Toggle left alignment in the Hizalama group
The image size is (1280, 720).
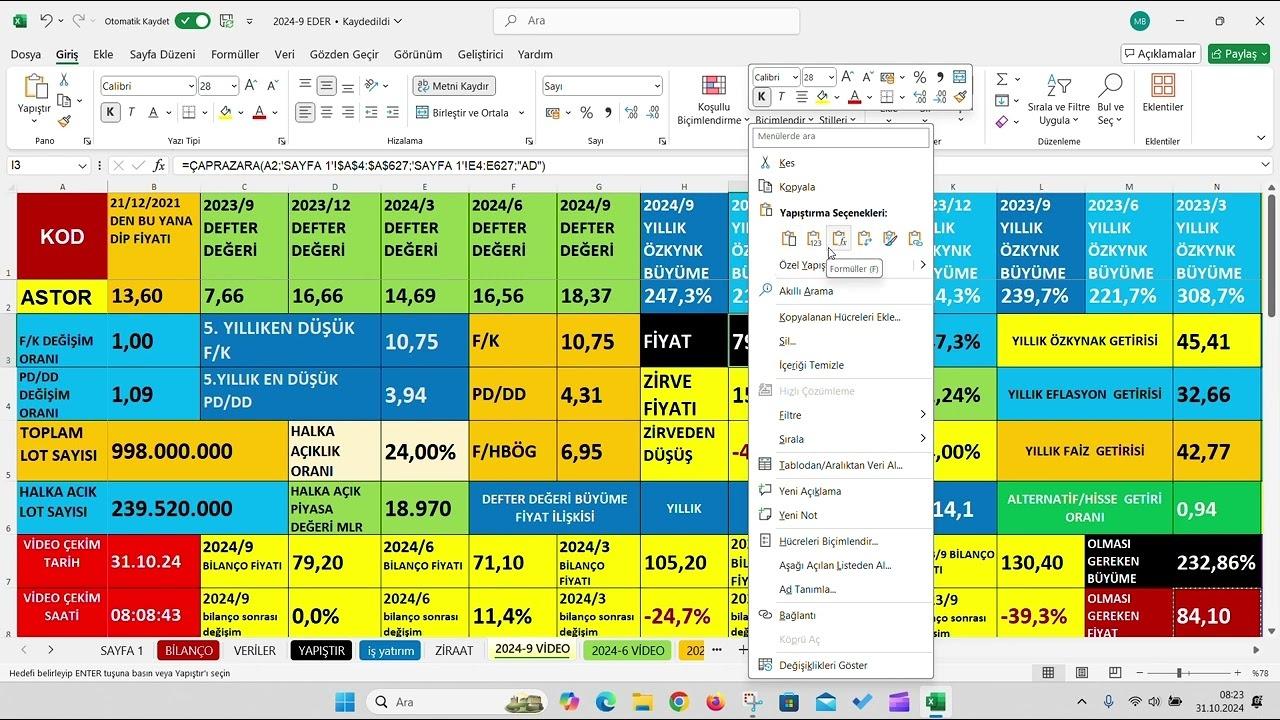coord(306,112)
